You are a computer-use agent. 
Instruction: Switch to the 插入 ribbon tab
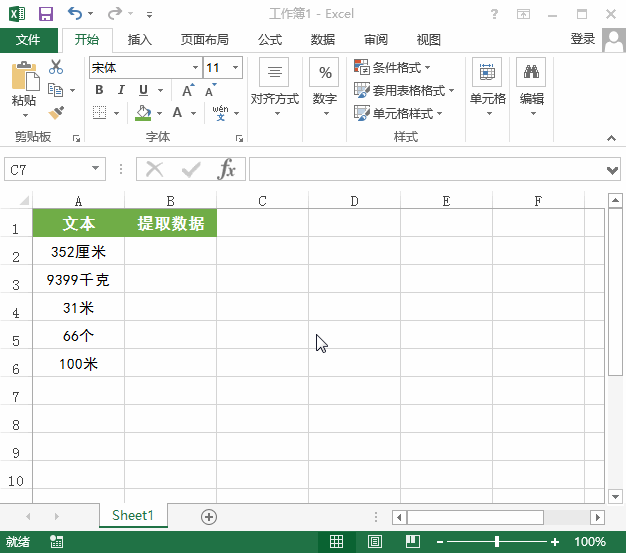point(140,40)
